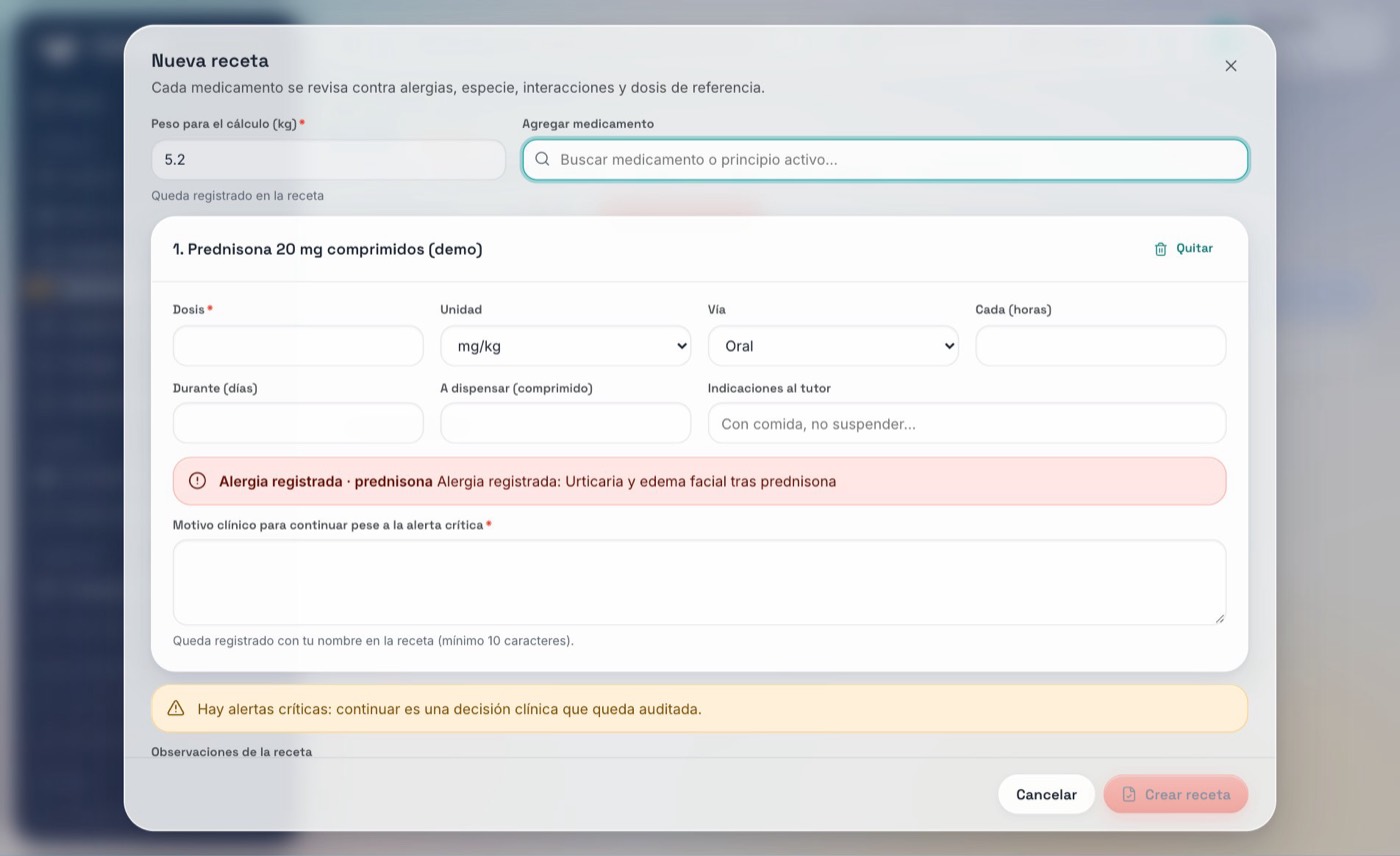
Task: Click the Dosis input field
Action: [298, 346]
